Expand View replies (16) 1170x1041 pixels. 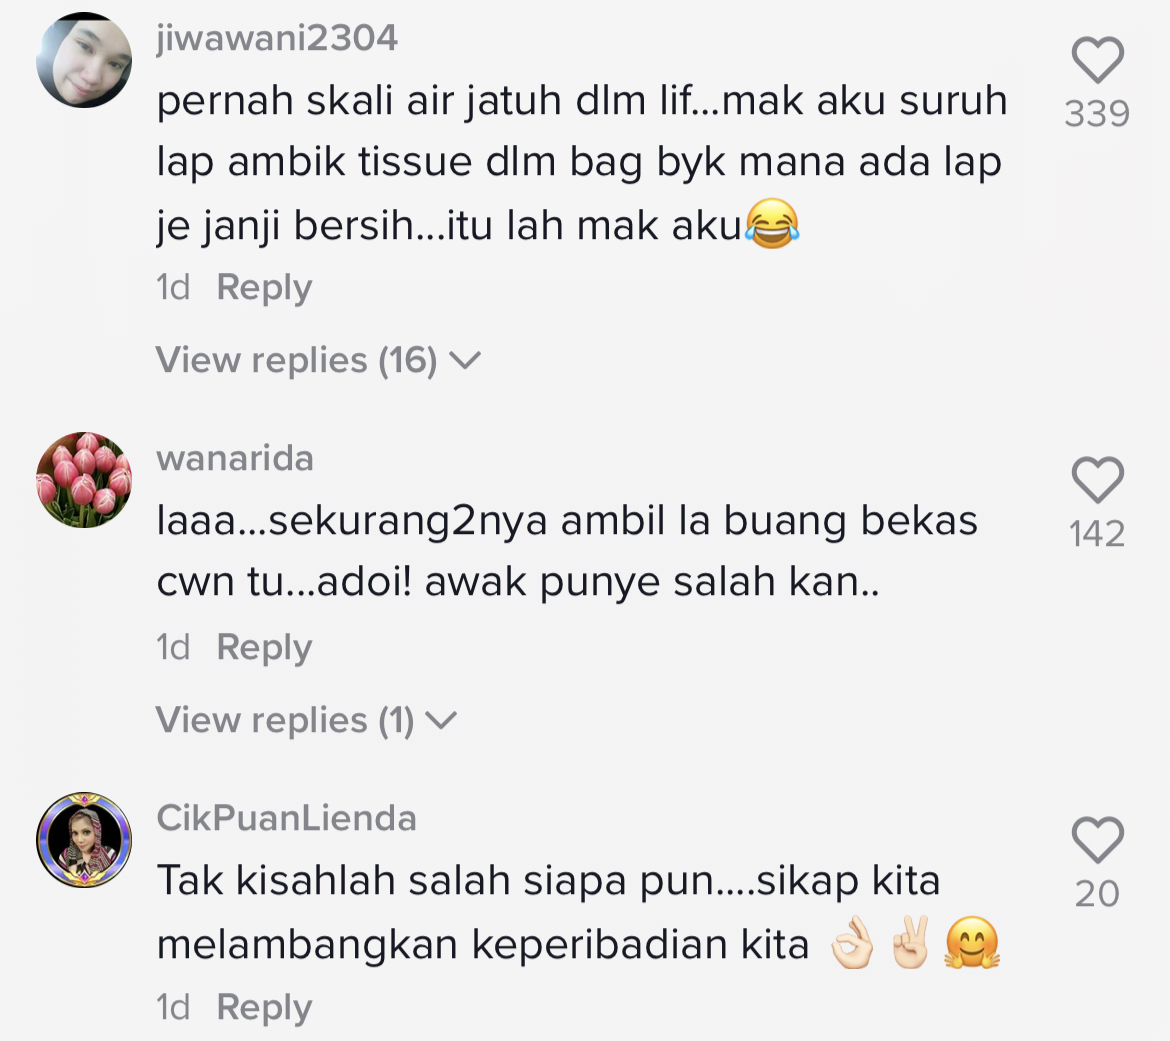(319, 360)
